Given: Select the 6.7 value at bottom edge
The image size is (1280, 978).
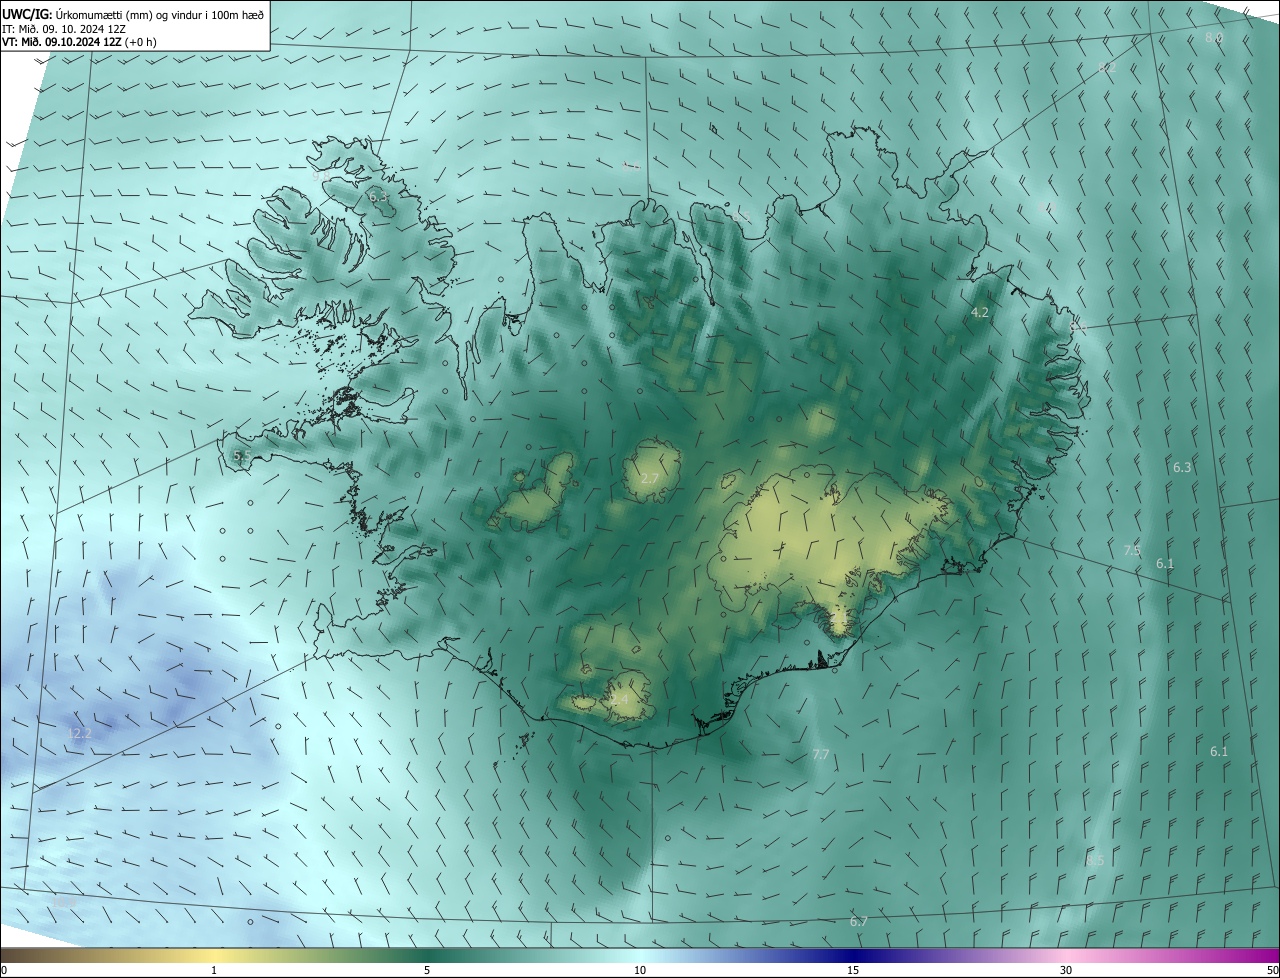Looking at the screenshot, I should point(858,921).
